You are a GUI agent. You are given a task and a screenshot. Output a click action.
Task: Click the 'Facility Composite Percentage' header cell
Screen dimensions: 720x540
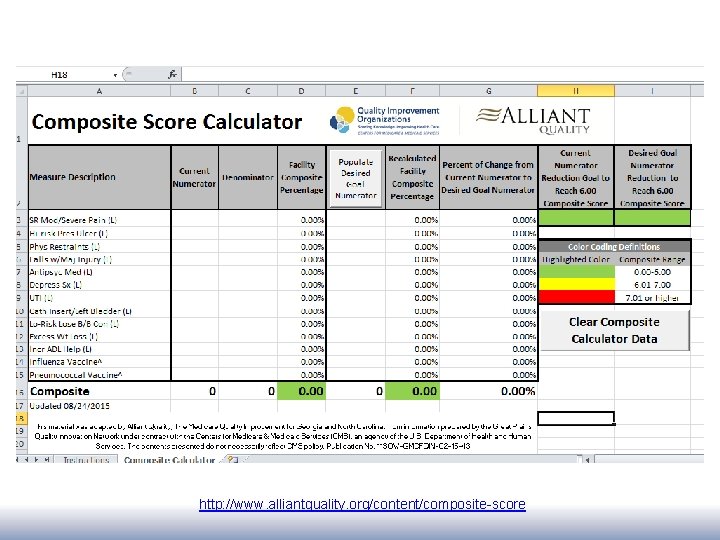click(x=302, y=177)
